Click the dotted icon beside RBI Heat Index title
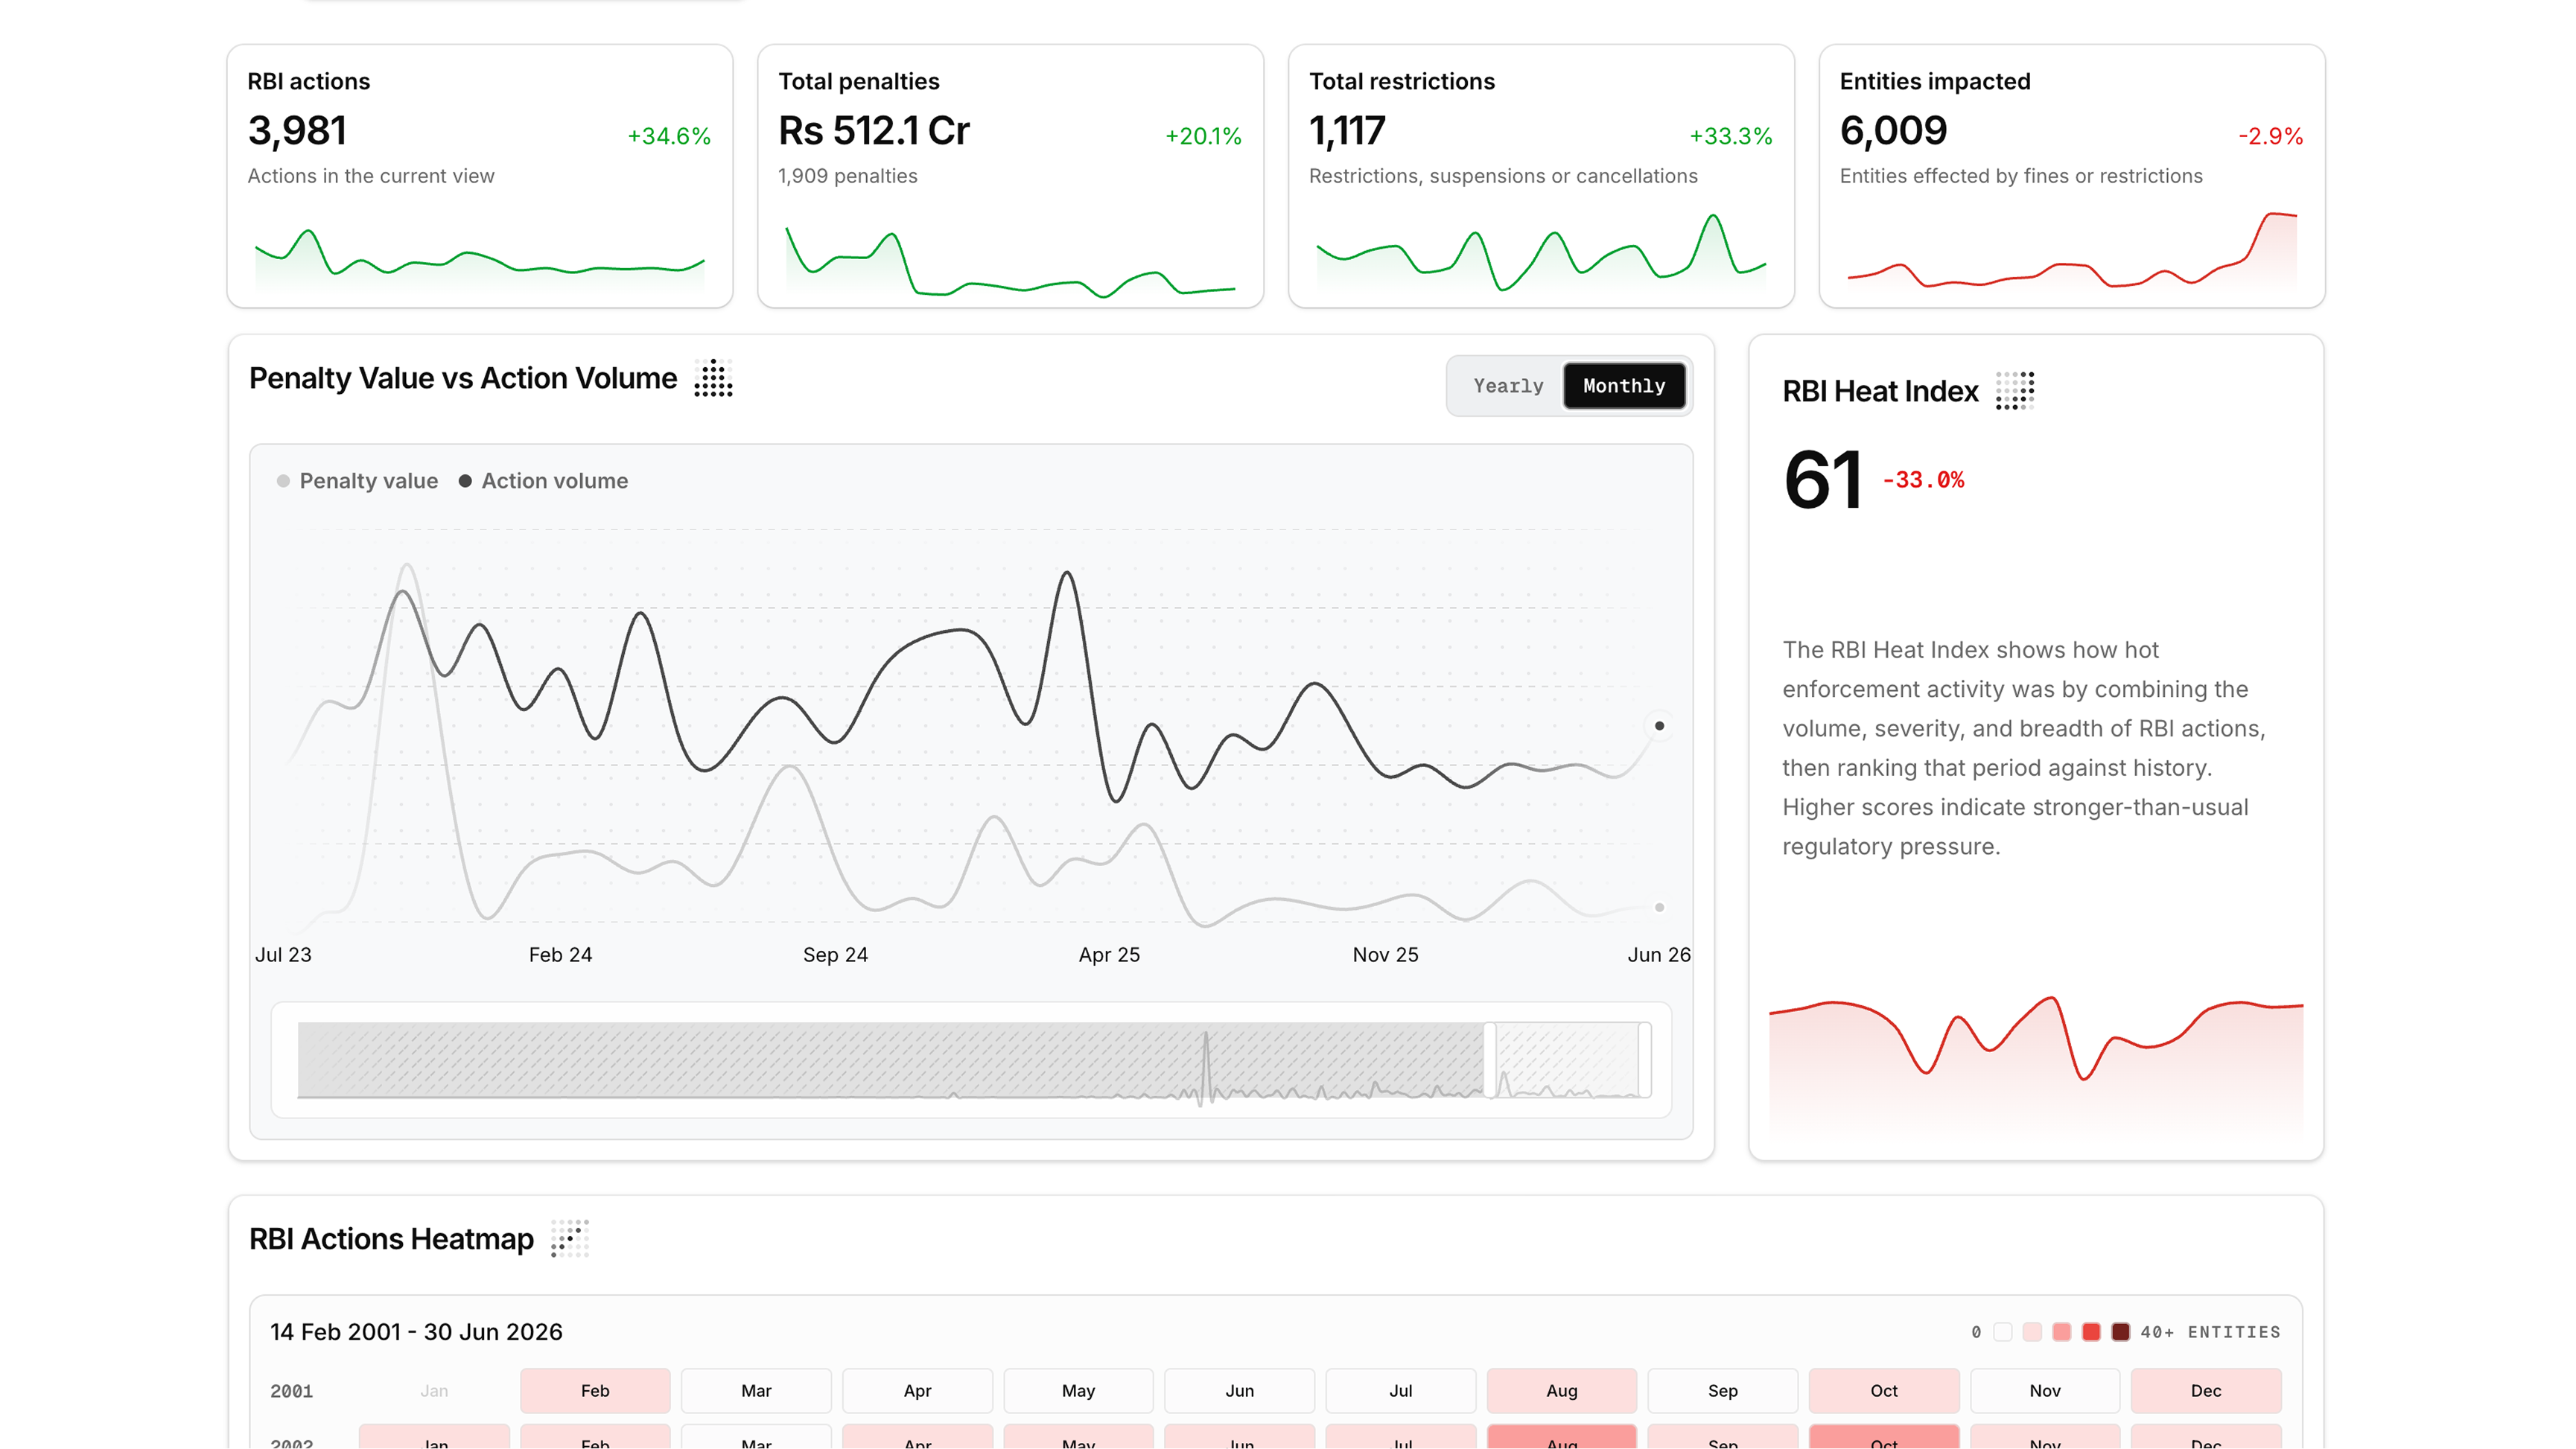The width and height of the screenshot is (2576, 1449). (2015, 391)
